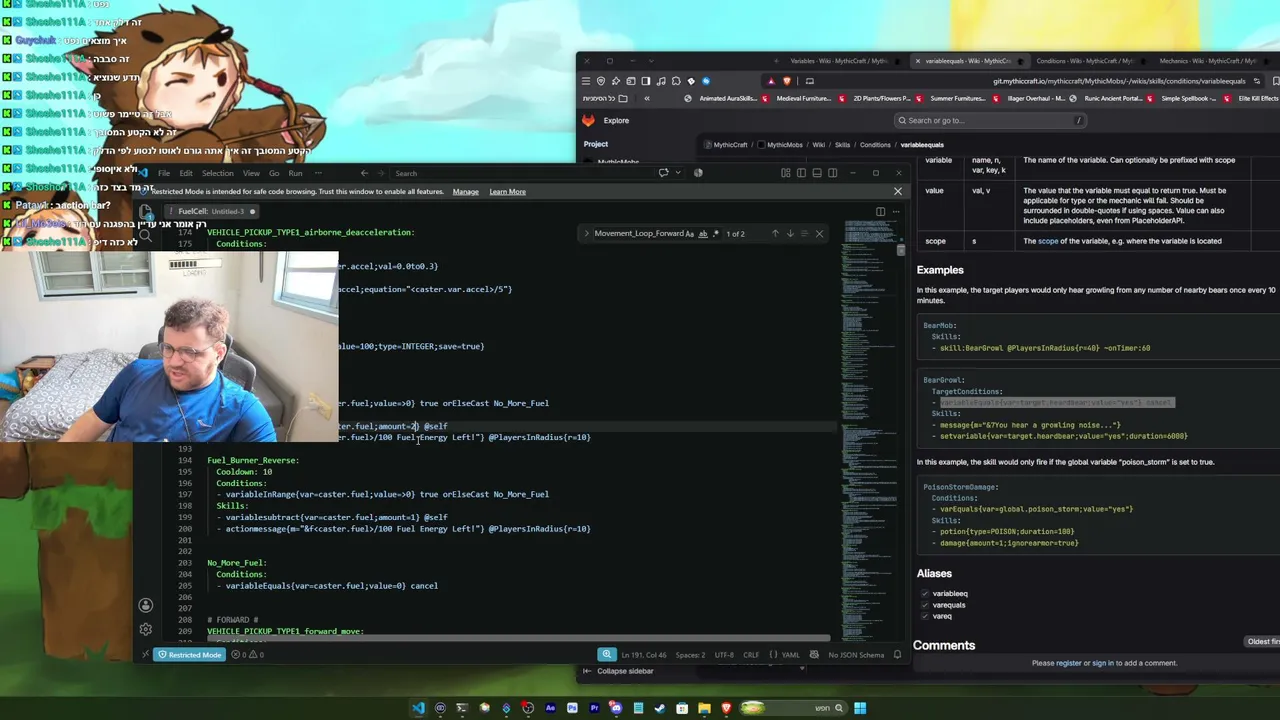
Task: Click Restricted Mode status bar badge
Action: tap(189, 655)
